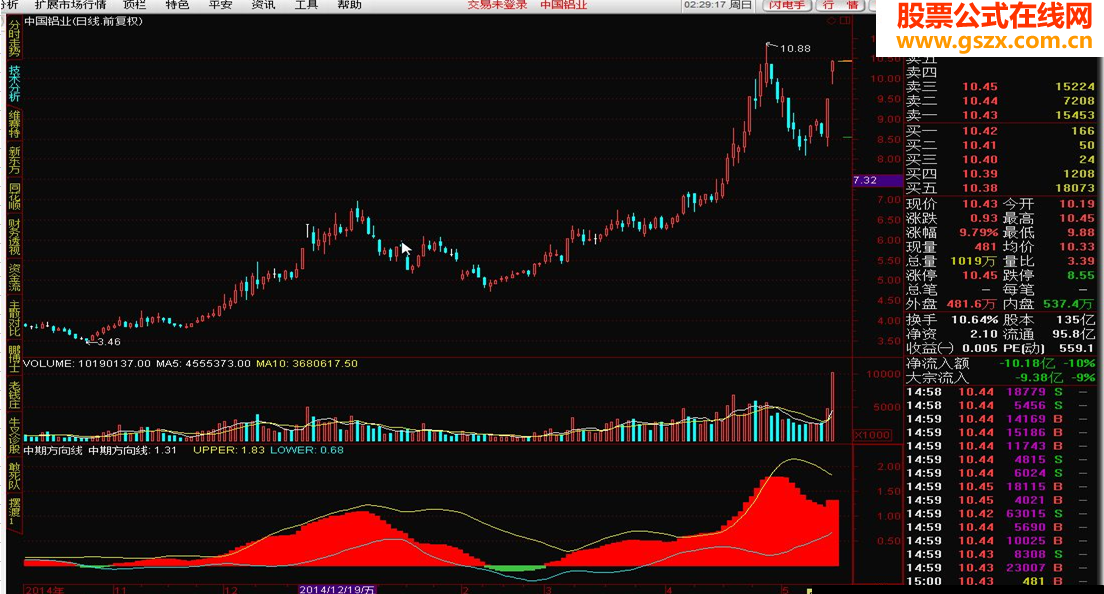Click the 行情 button in the top bar
Screen dimensions: 1104x594
pos(841,5)
